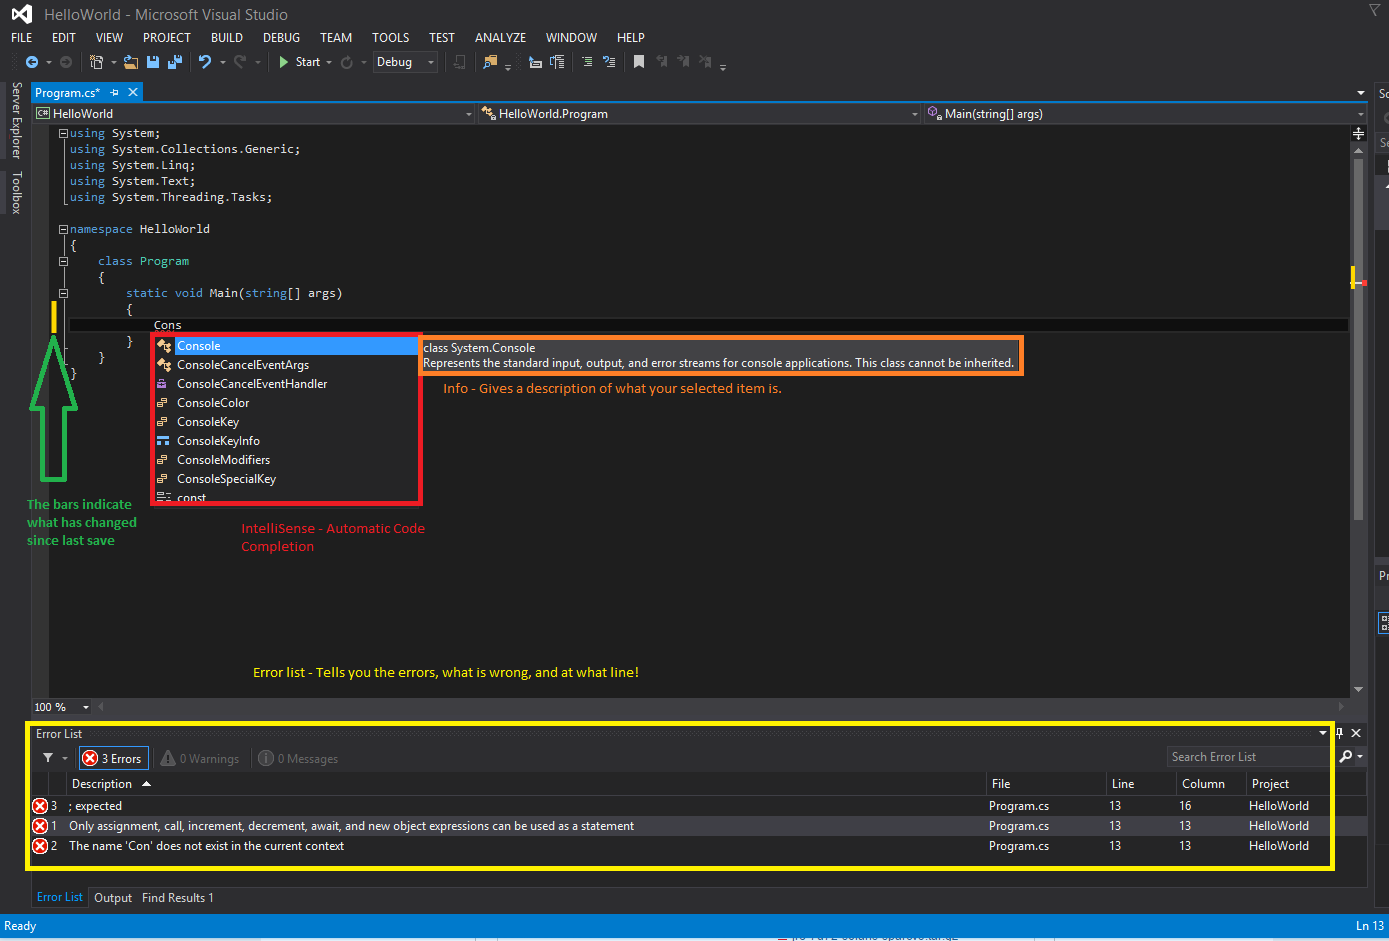Click in the Search Error List field

1250,757
